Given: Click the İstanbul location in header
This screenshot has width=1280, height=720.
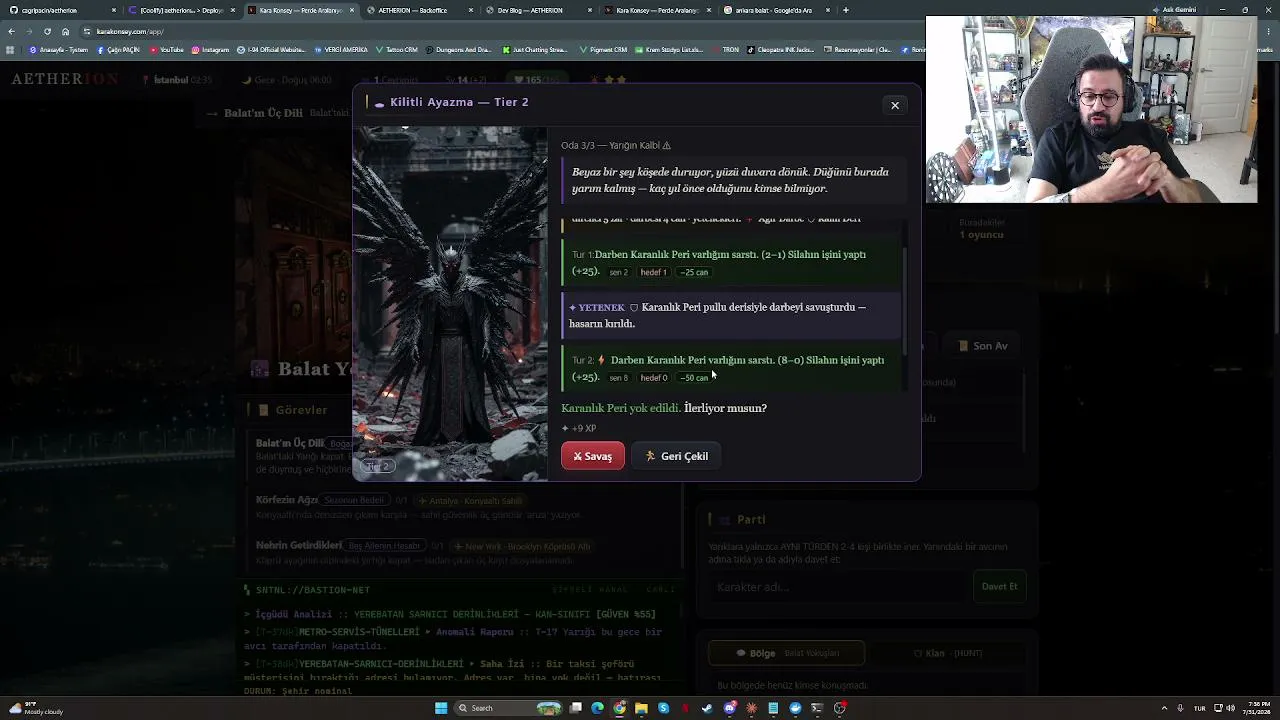Looking at the screenshot, I should [177, 80].
